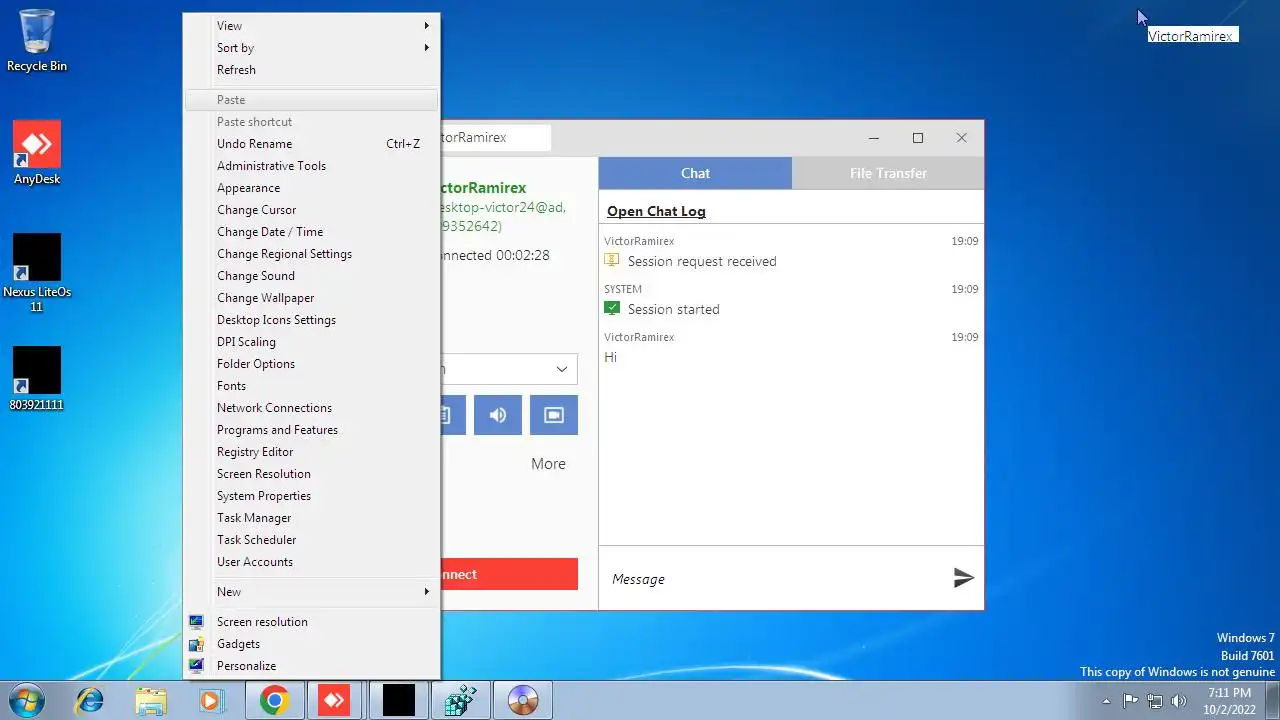Switch to the Chat tab
The height and width of the screenshot is (720, 1280).
pos(695,173)
